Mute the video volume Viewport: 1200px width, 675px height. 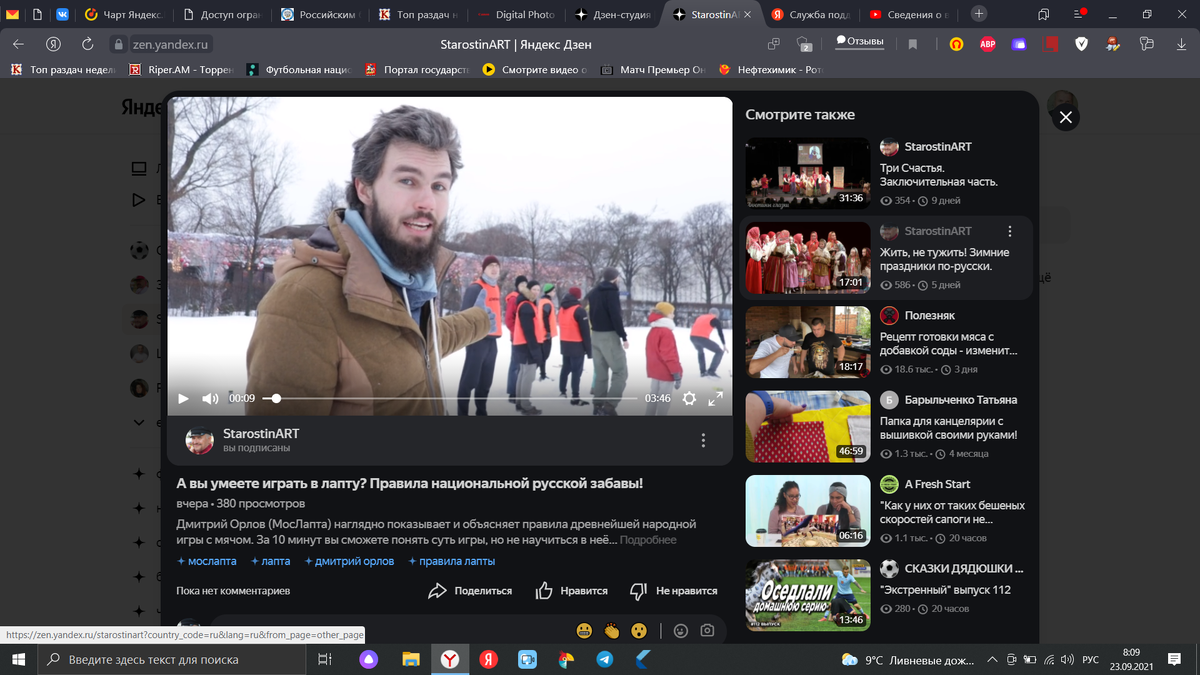pos(210,398)
